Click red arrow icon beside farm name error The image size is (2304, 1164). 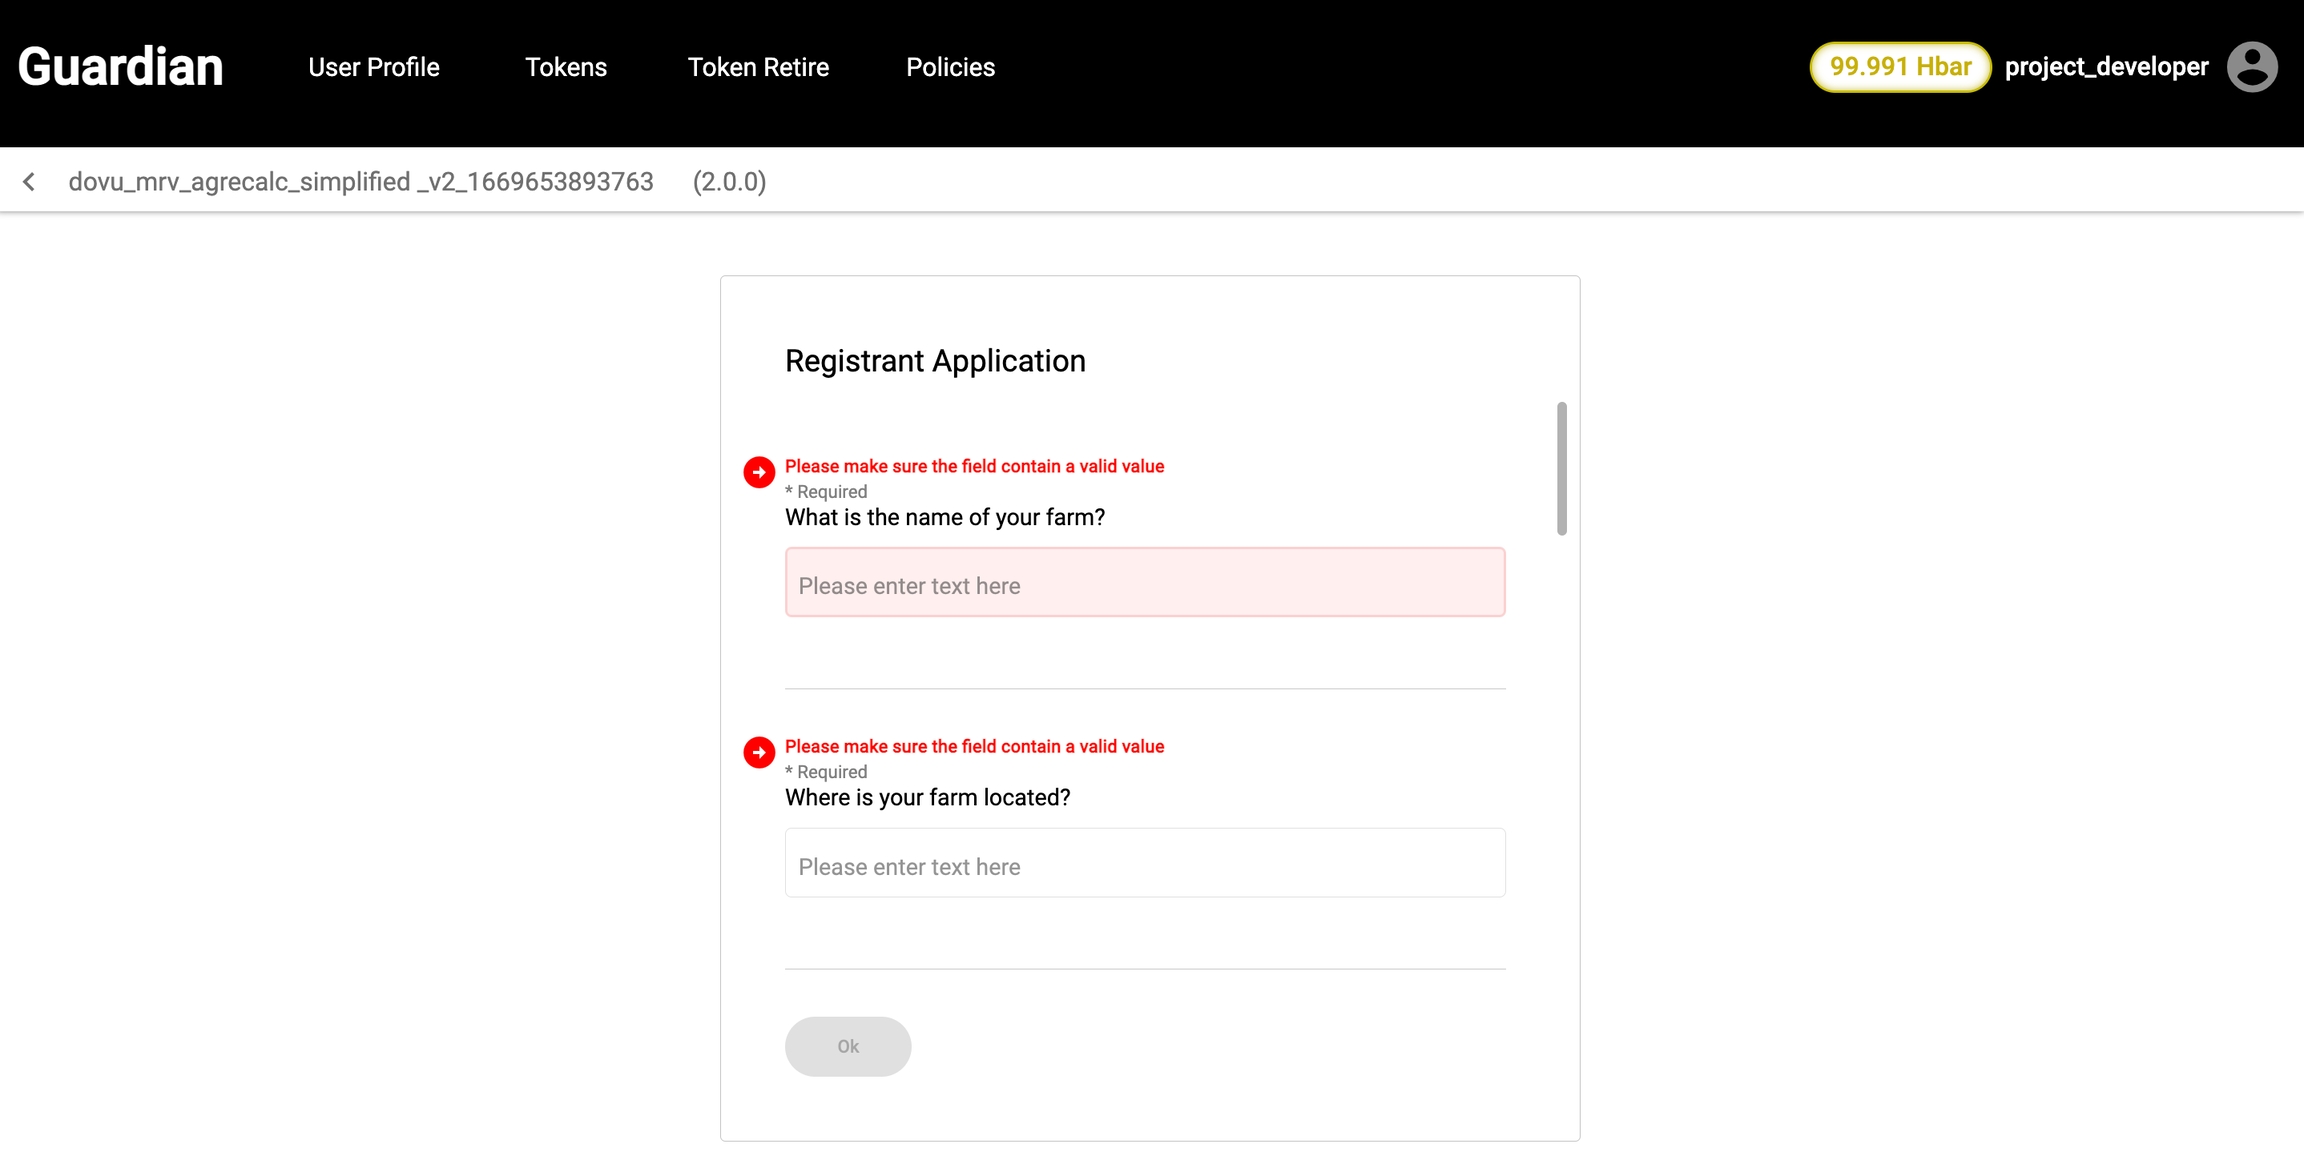[x=759, y=472]
